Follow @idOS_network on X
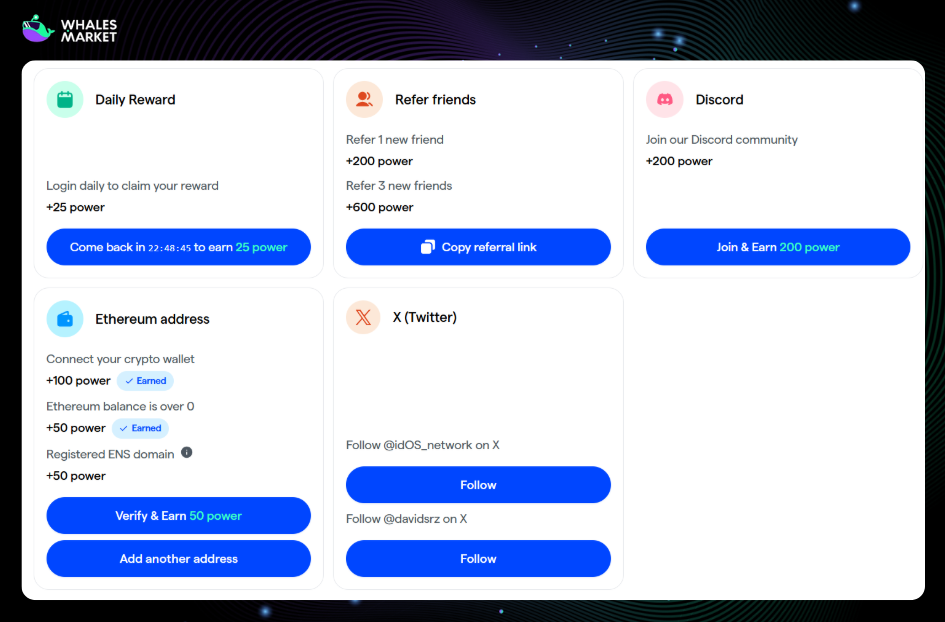 (478, 485)
